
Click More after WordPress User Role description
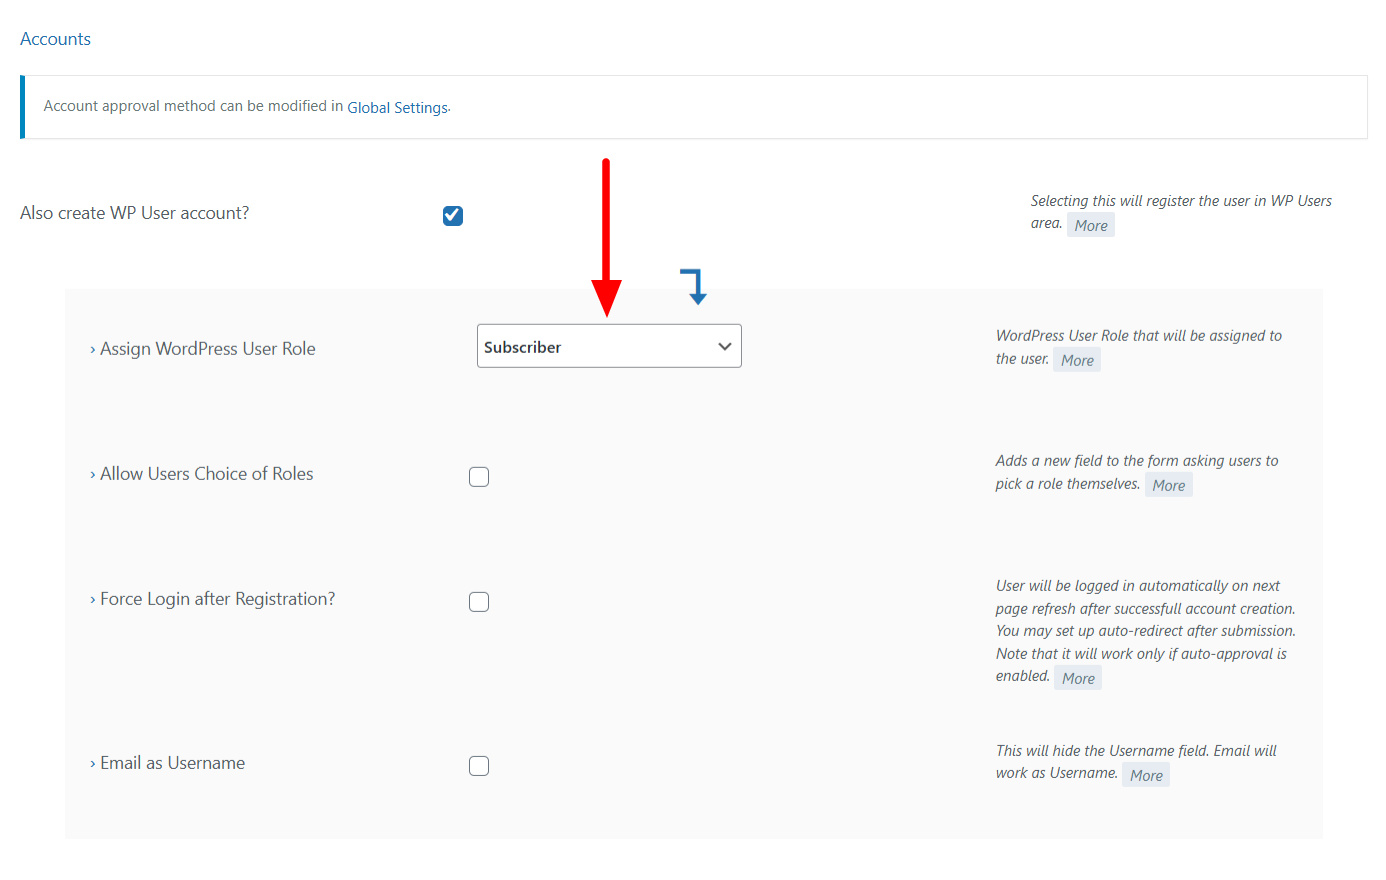[x=1077, y=361]
